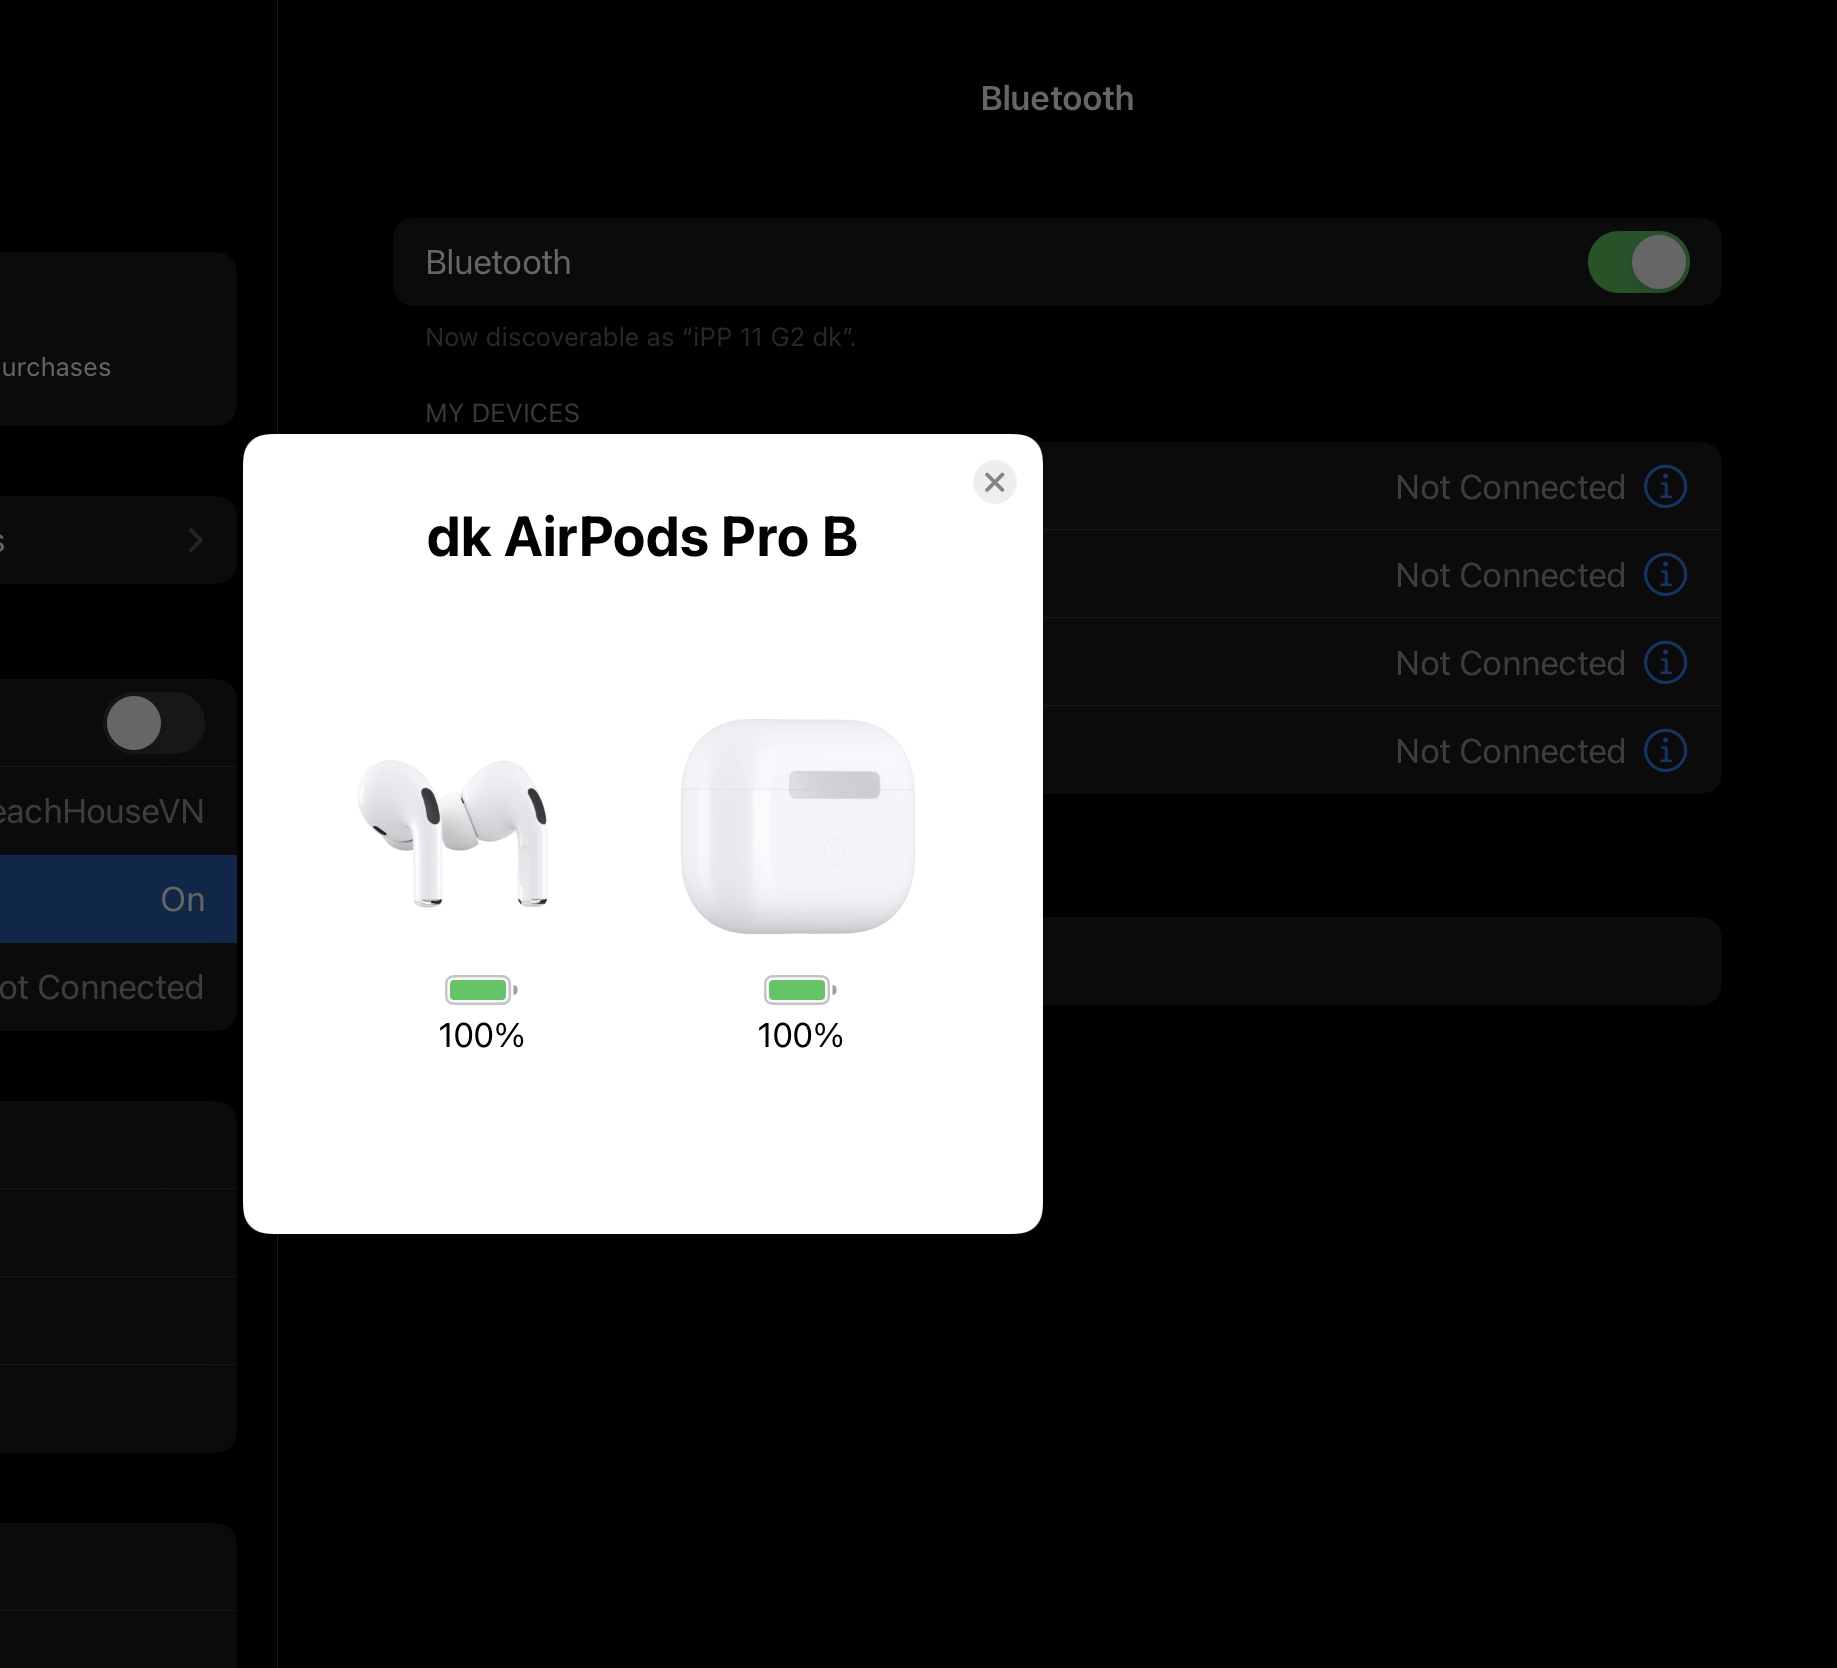
Task: Click the "dk AirPods Pro B" title
Action: point(642,537)
